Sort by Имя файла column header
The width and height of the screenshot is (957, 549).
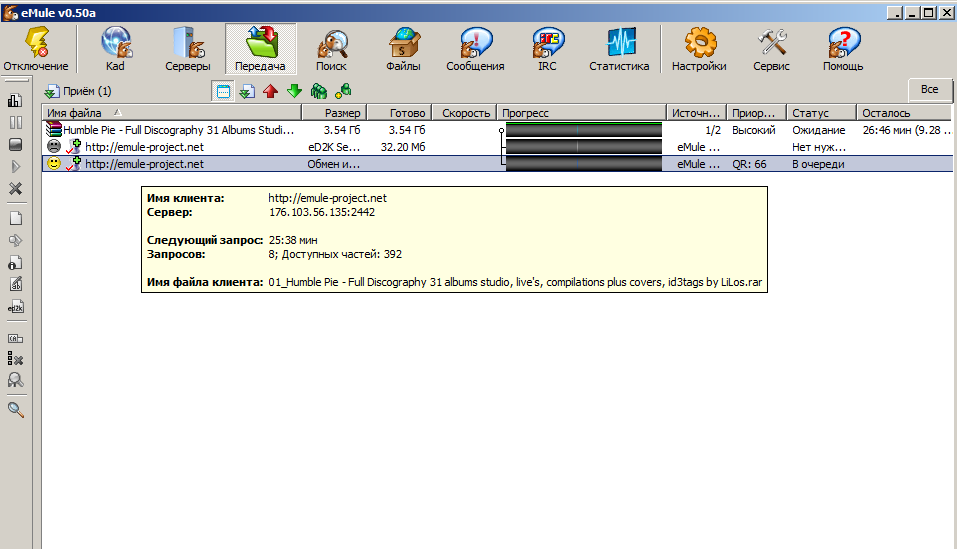coord(172,113)
